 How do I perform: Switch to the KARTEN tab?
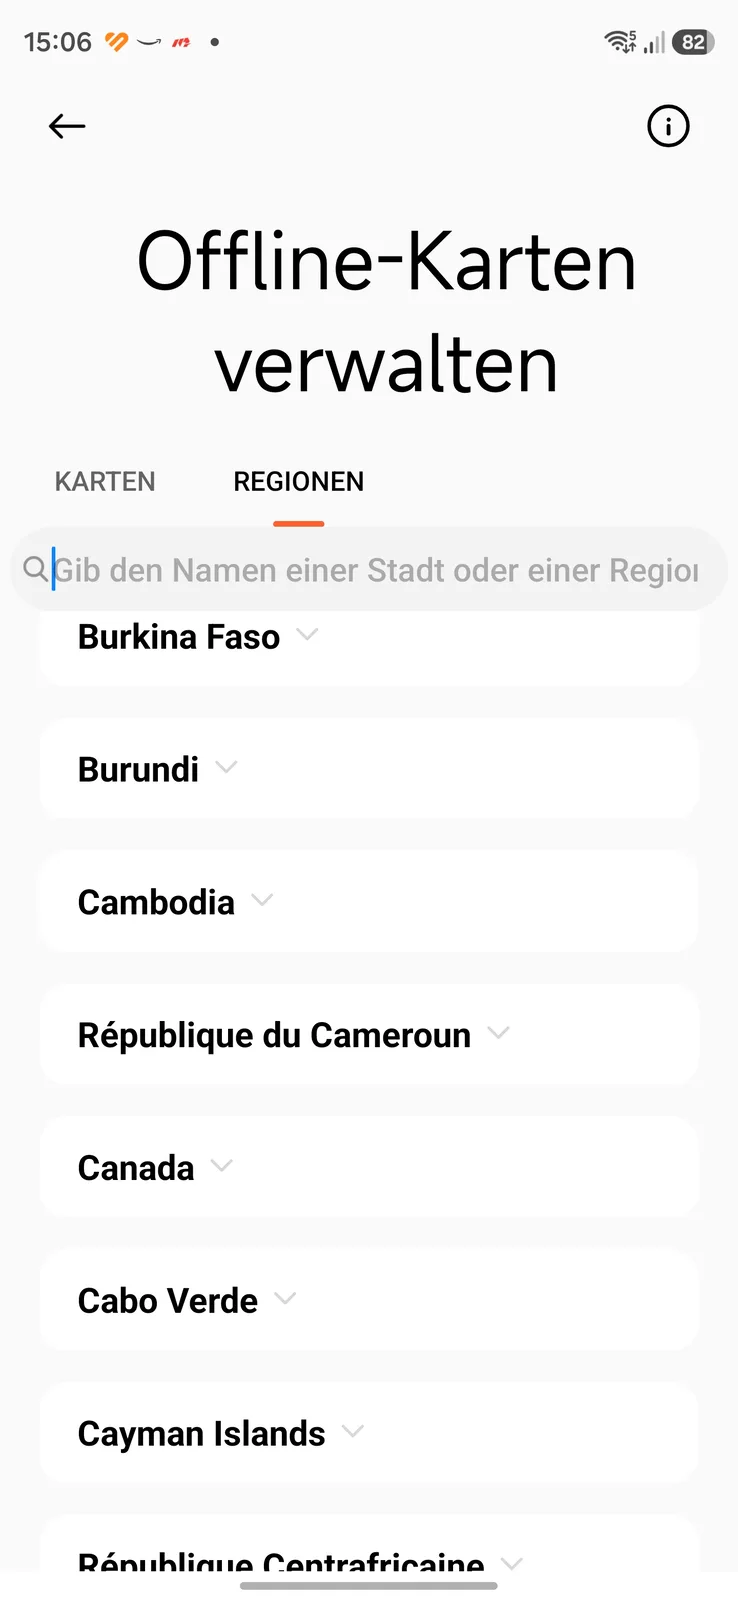[x=105, y=482]
